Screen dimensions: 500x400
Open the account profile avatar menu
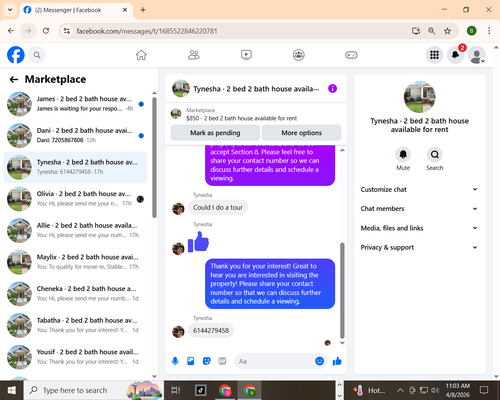pos(477,55)
